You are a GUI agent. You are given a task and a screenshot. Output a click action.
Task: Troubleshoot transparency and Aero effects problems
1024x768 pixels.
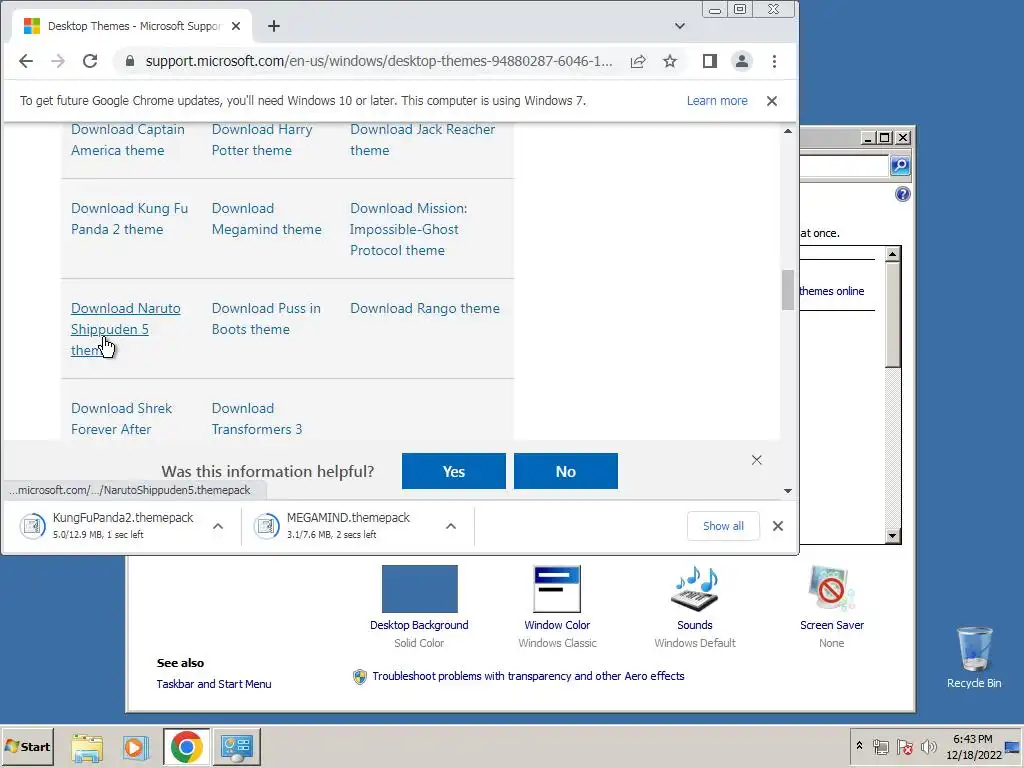point(528,676)
